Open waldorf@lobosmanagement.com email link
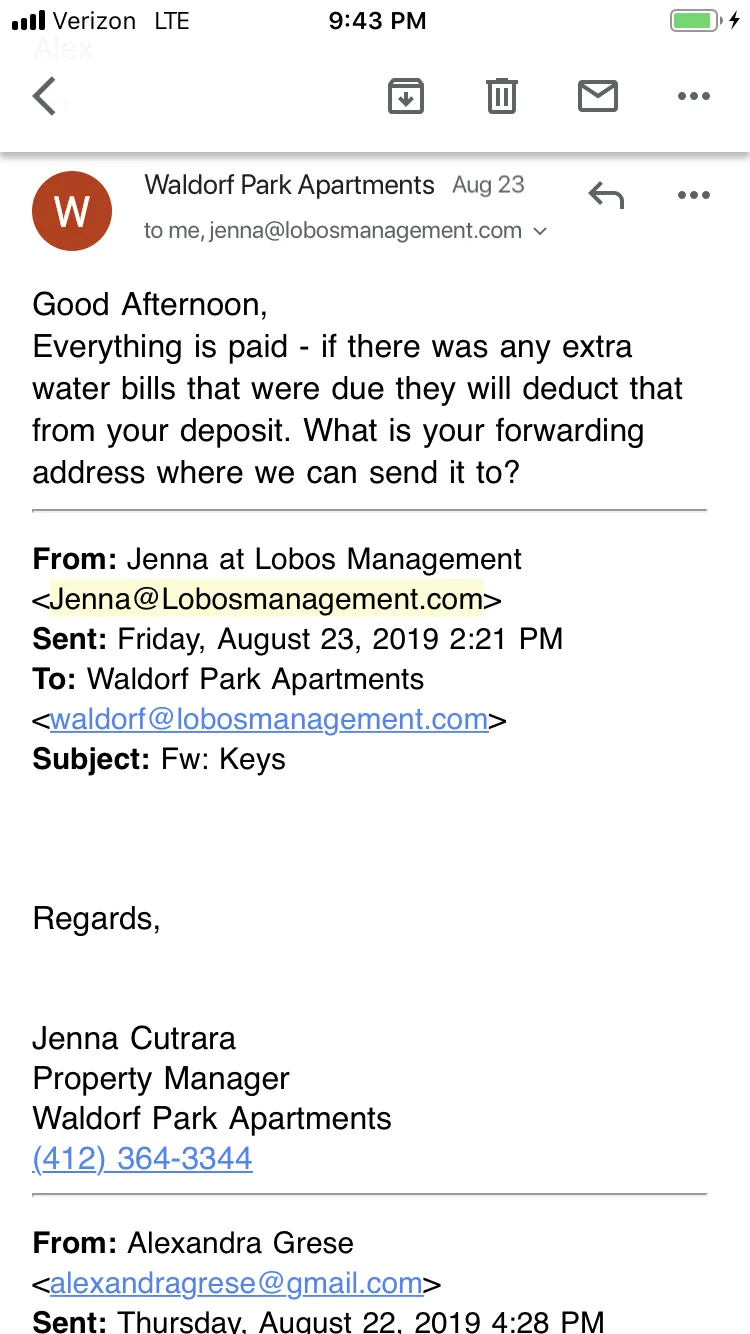The width and height of the screenshot is (750, 1334). 269,719
